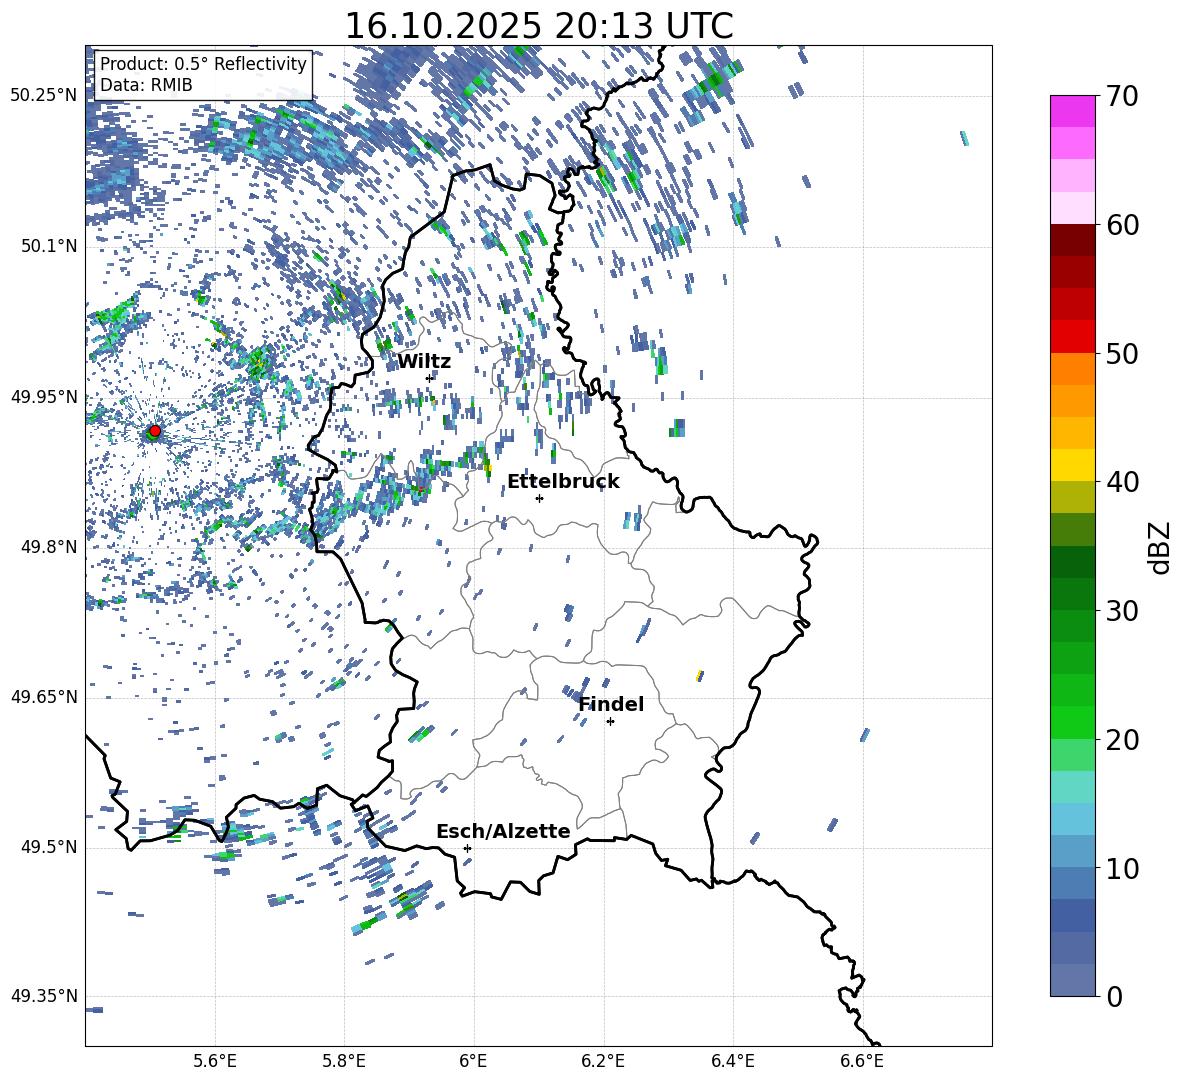The width and height of the screenshot is (1184, 1081).
Task: Click the "Data: RMIB" label
Action: [146, 85]
